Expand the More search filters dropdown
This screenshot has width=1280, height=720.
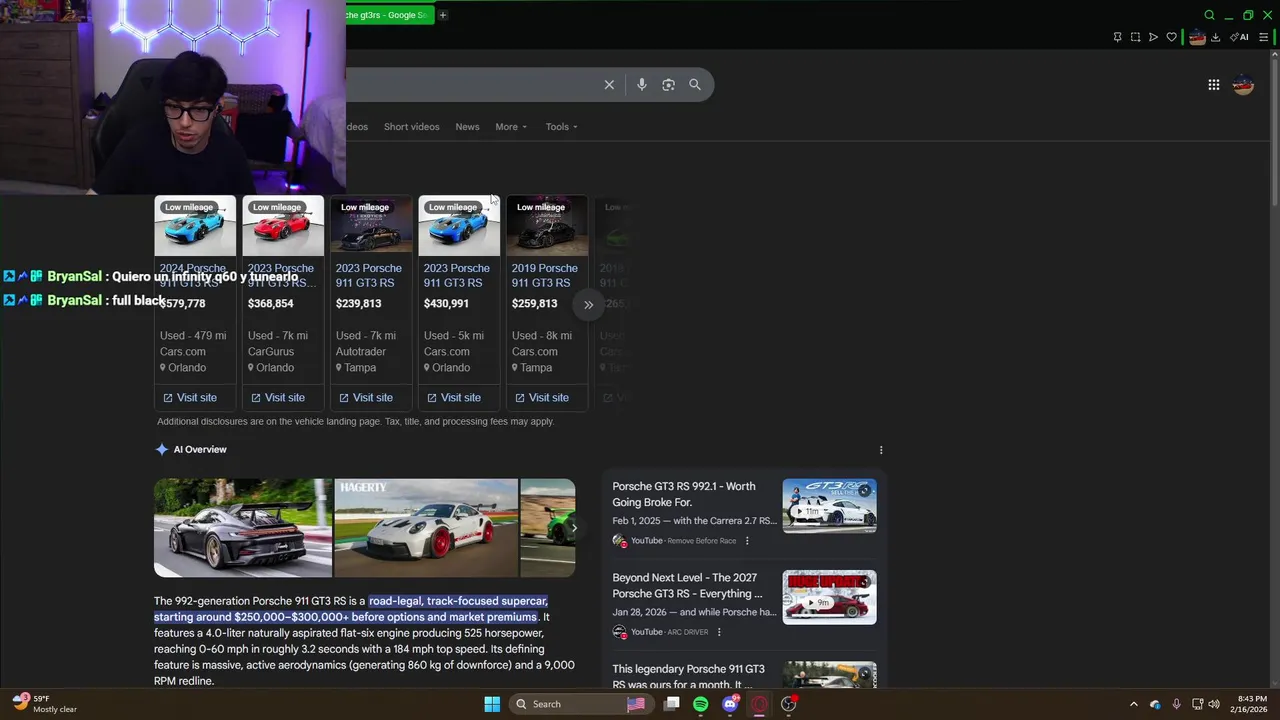pos(510,127)
